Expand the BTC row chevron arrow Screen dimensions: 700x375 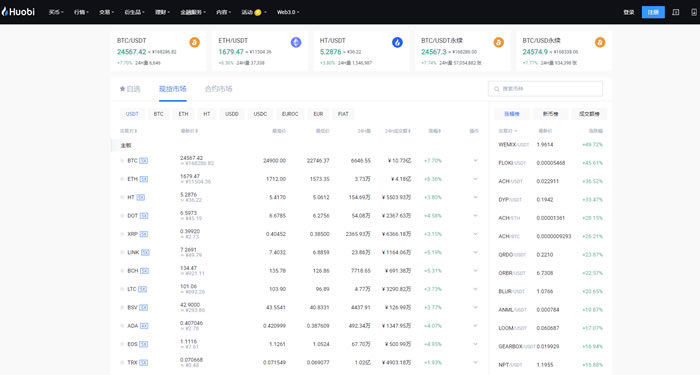[475, 161]
